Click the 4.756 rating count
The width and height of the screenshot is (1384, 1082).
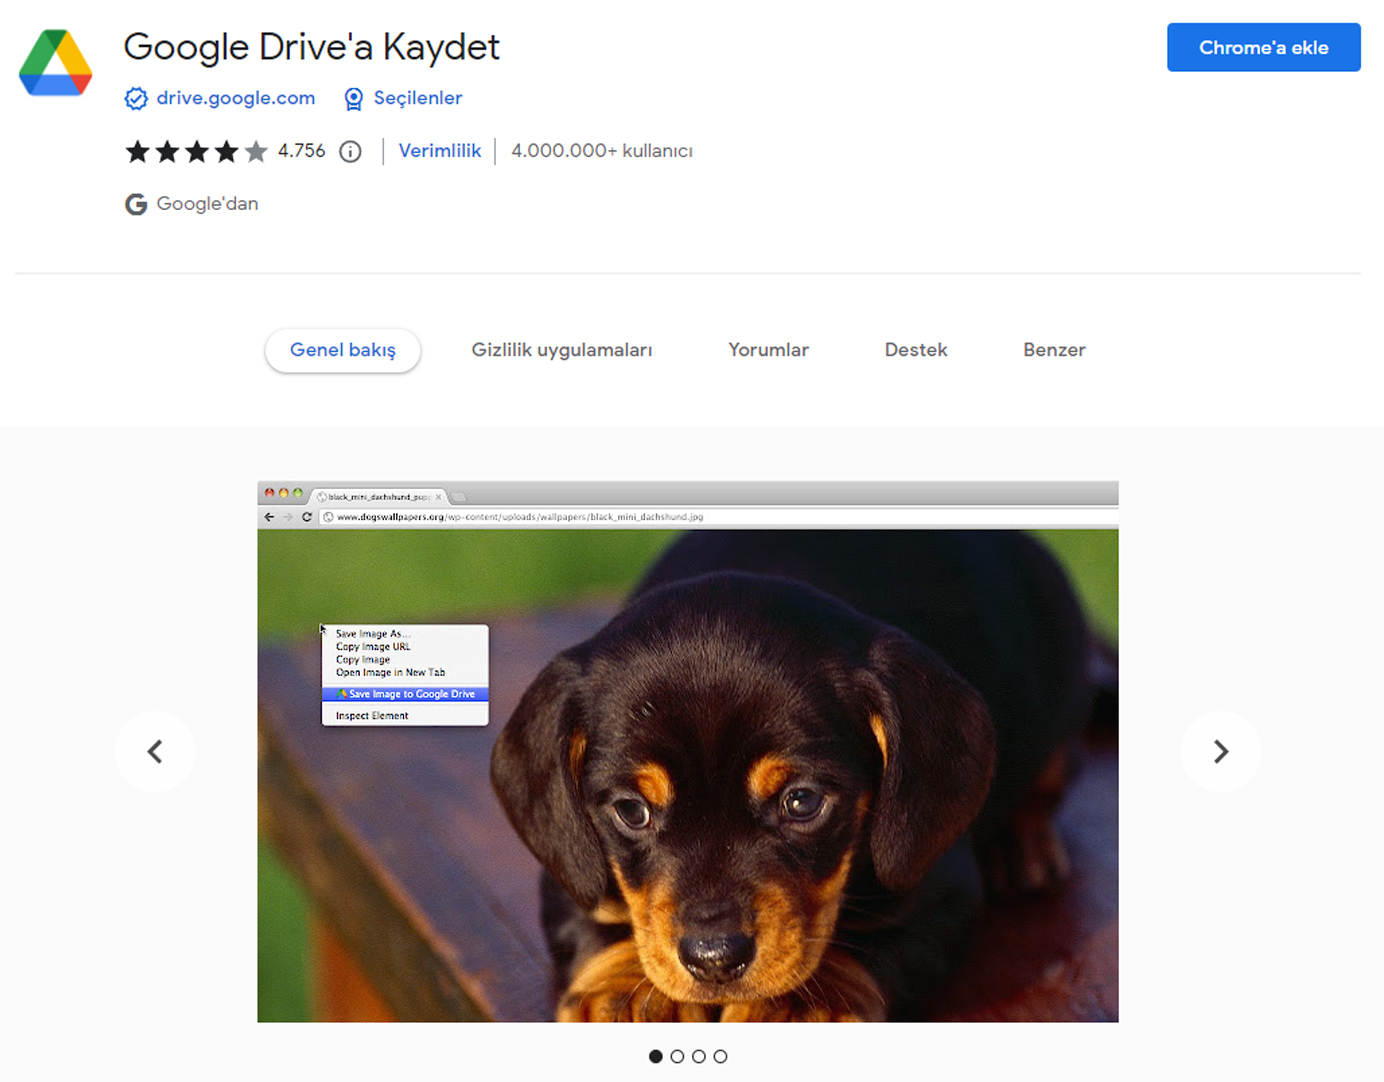[x=301, y=151]
